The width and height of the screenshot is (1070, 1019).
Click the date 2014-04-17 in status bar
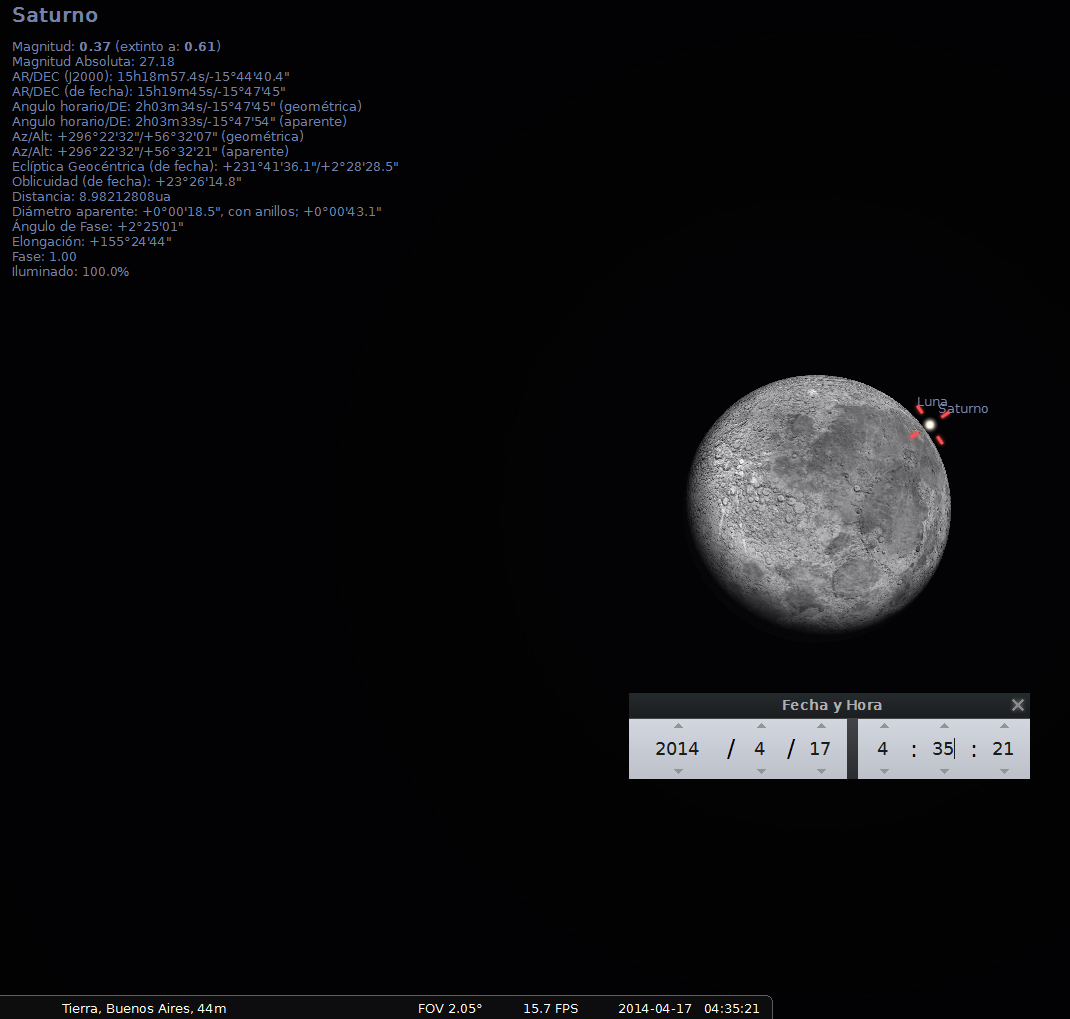point(655,1009)
